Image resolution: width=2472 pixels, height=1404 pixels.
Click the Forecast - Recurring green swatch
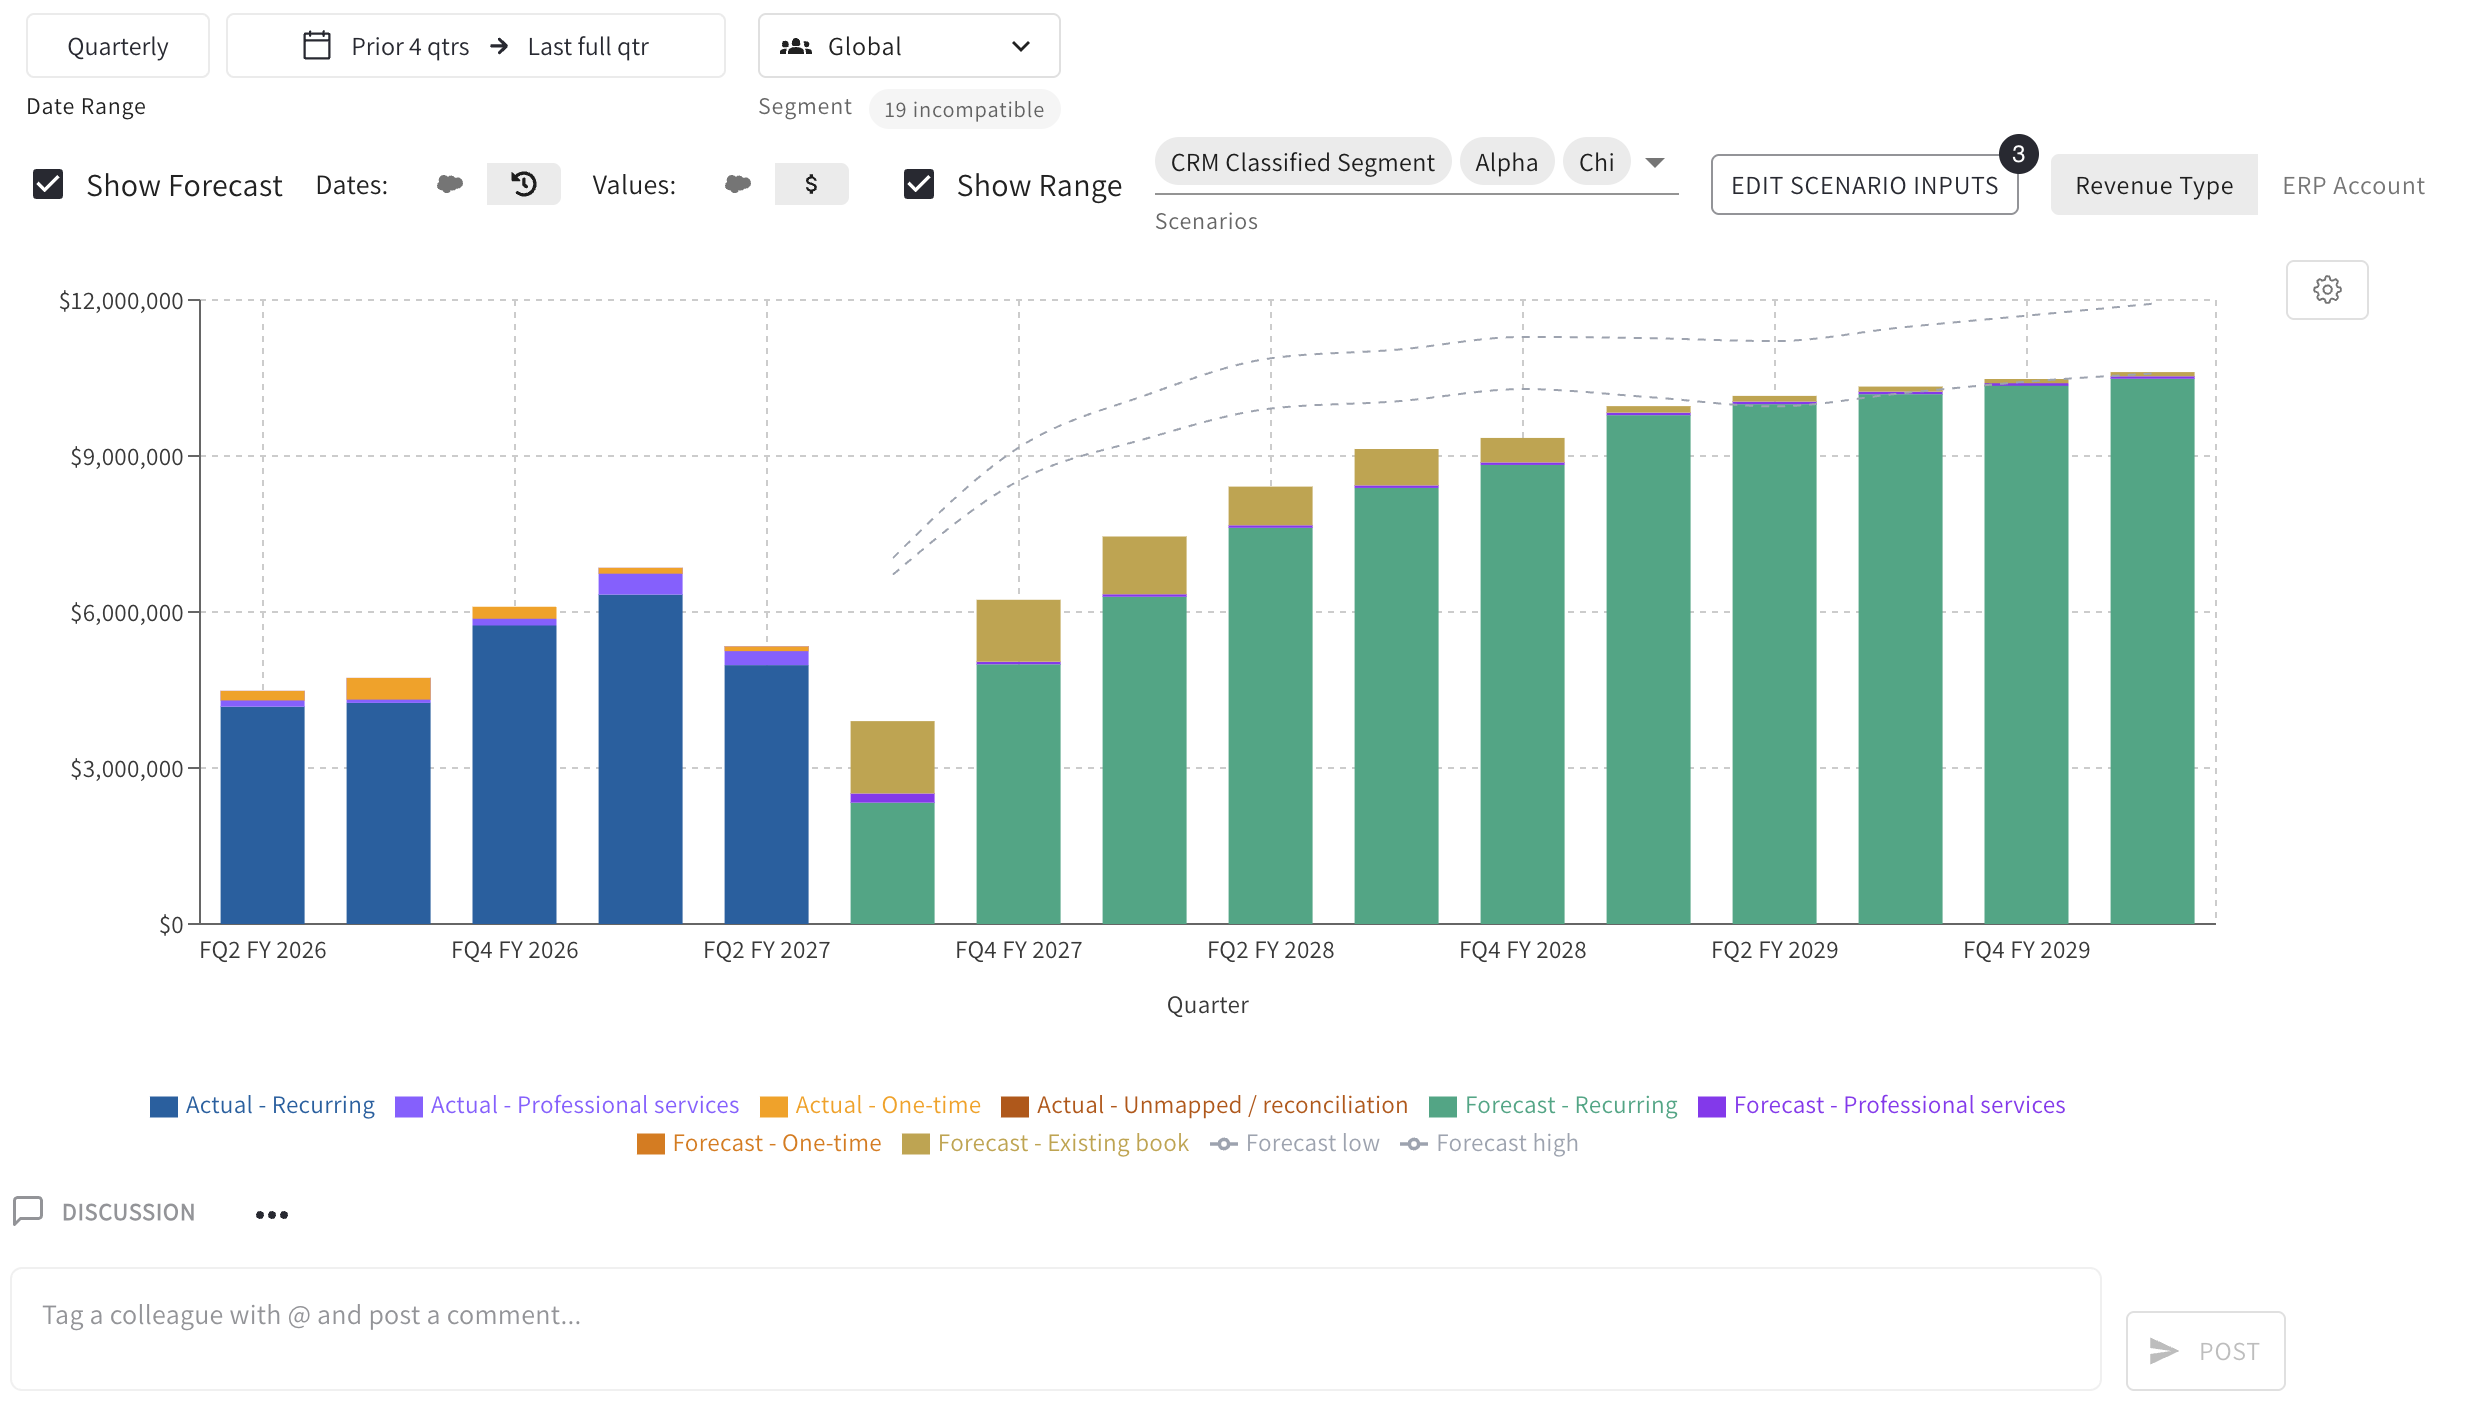[x=1442, y=1106]
